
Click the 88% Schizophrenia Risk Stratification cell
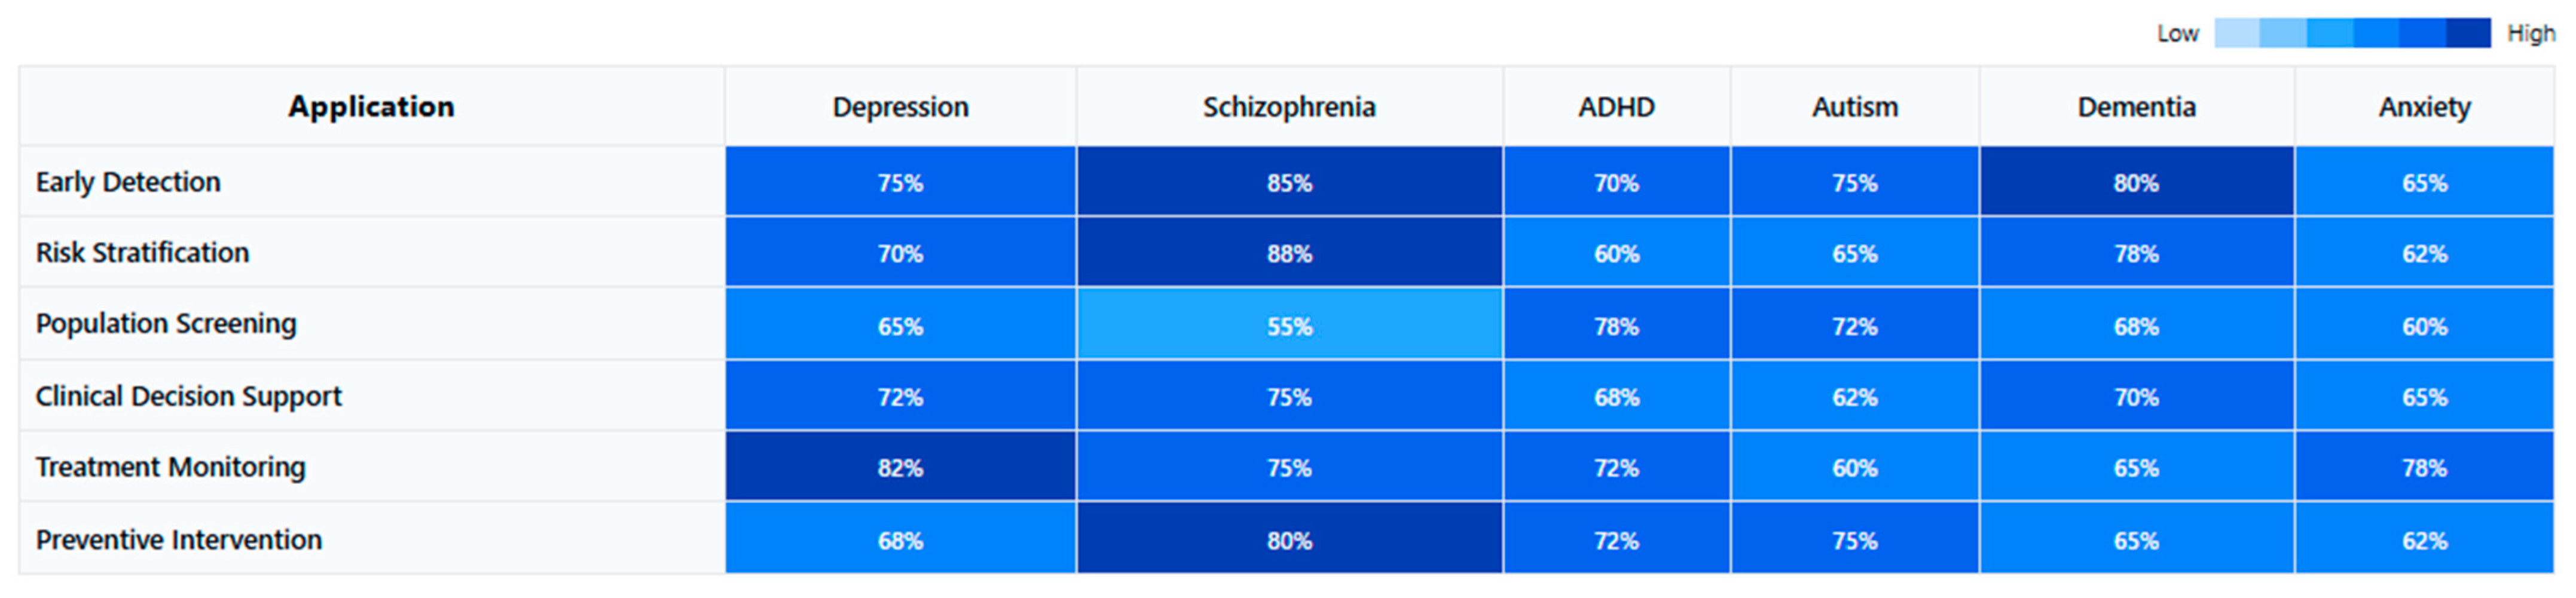tap(1288, 253)
